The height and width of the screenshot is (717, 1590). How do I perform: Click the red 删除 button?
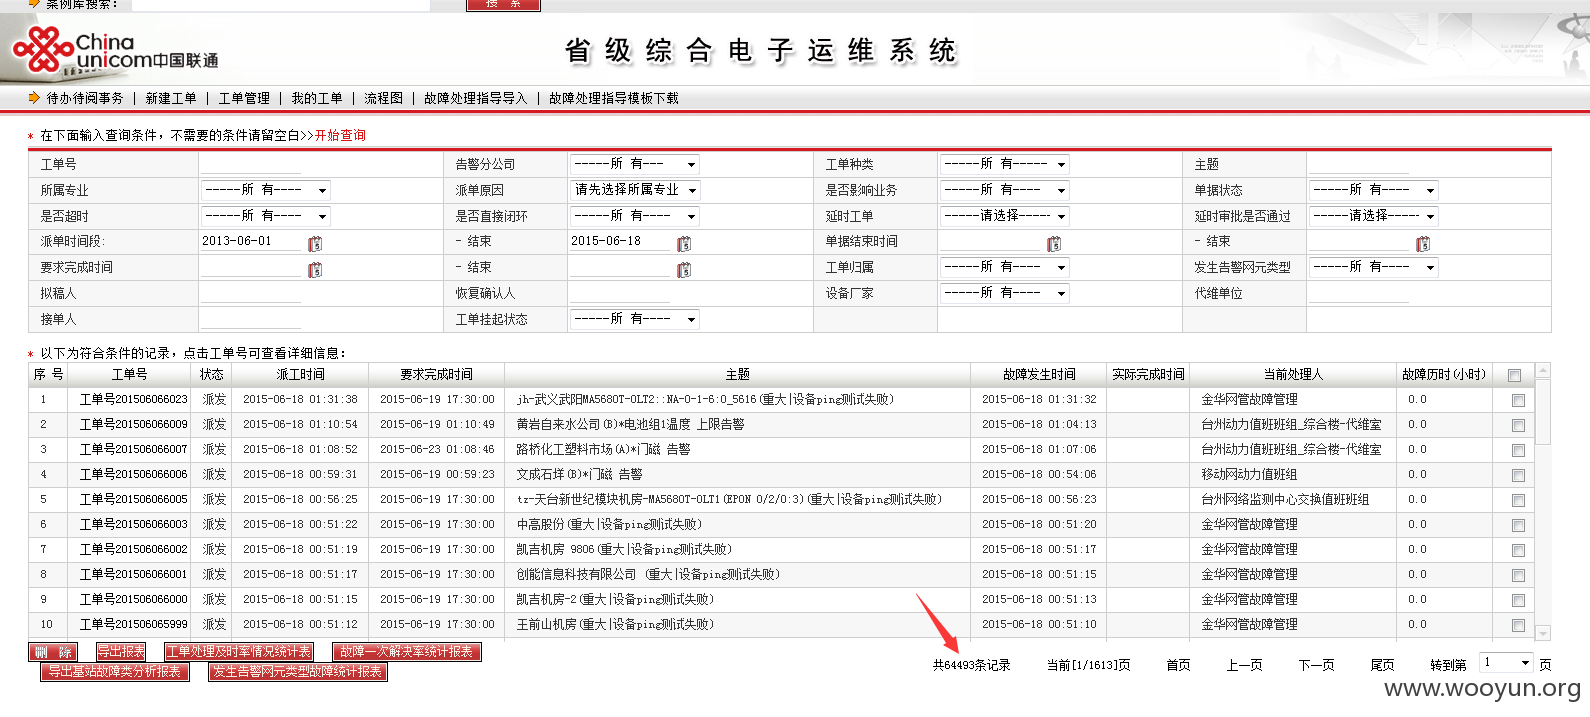point(53,652)
